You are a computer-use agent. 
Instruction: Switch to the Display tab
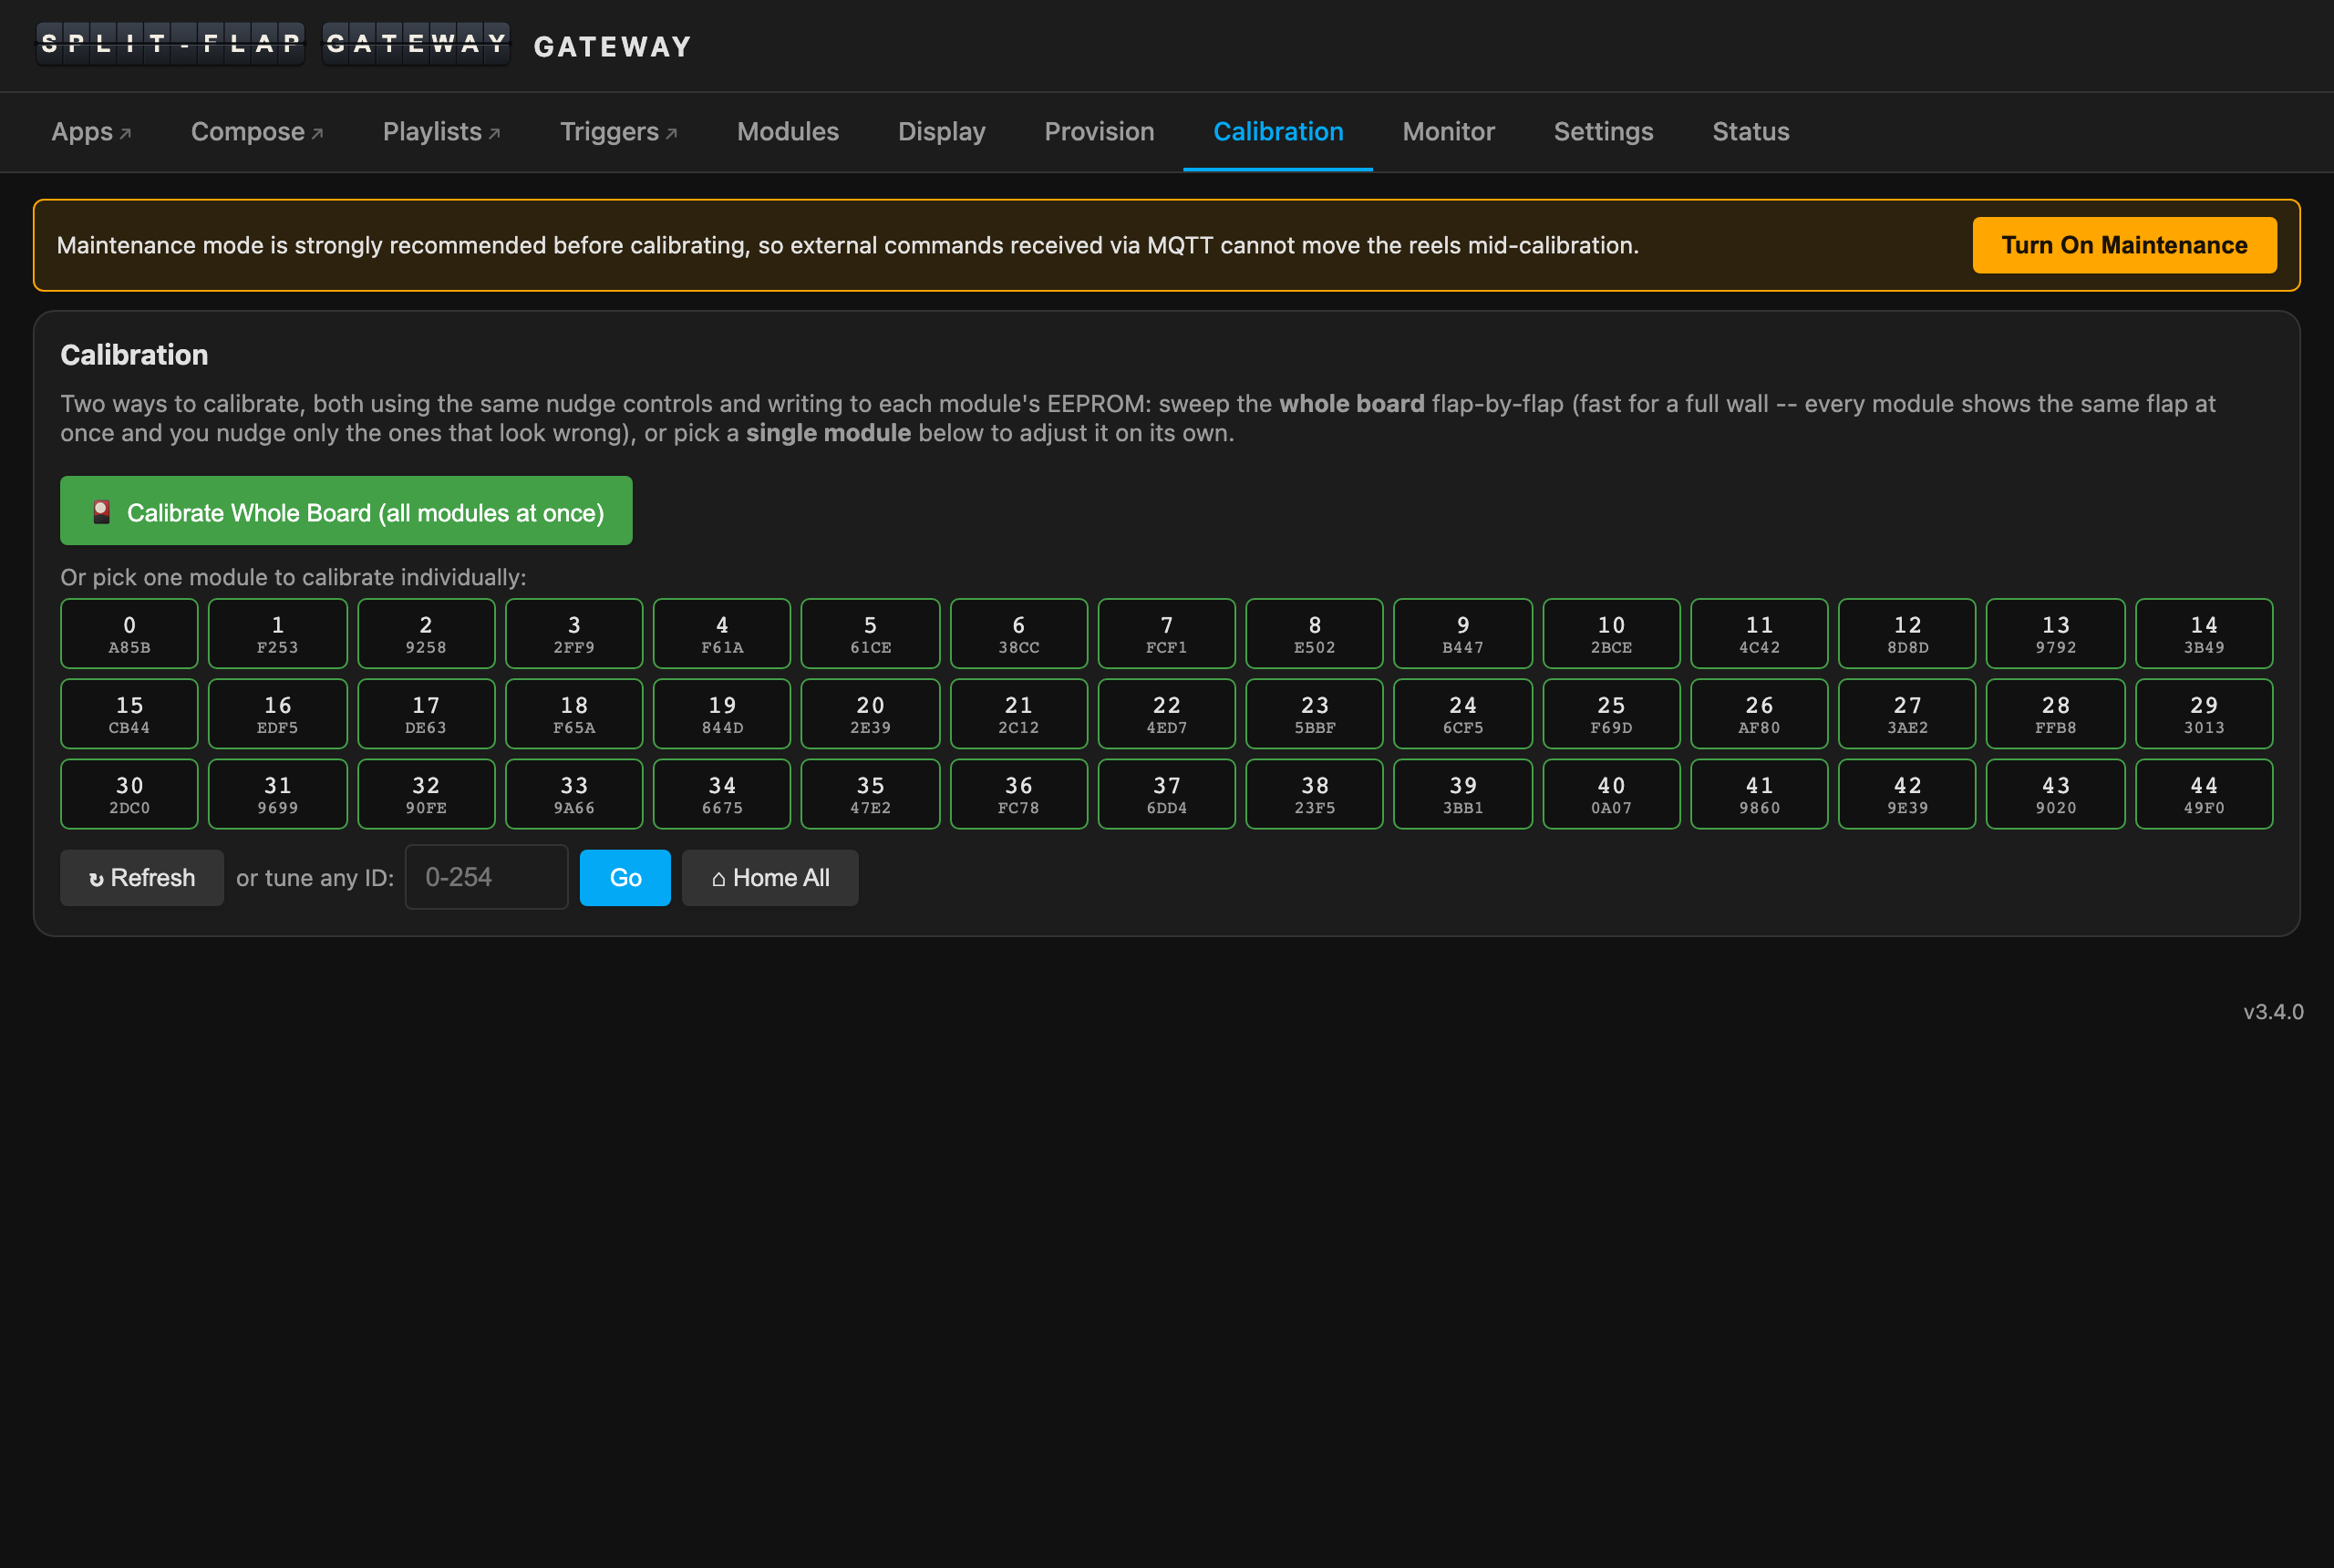(941, 132)
